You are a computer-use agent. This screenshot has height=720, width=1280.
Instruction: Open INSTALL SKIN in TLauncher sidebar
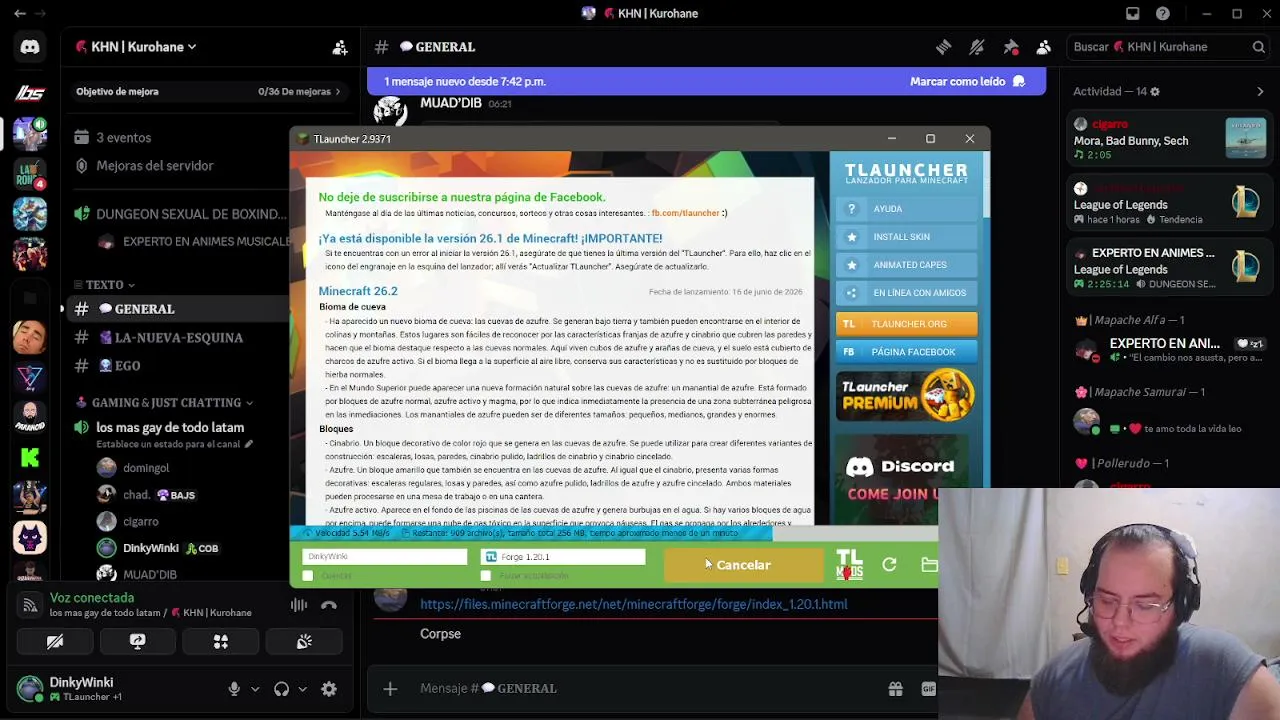click(x=906, y=237)
